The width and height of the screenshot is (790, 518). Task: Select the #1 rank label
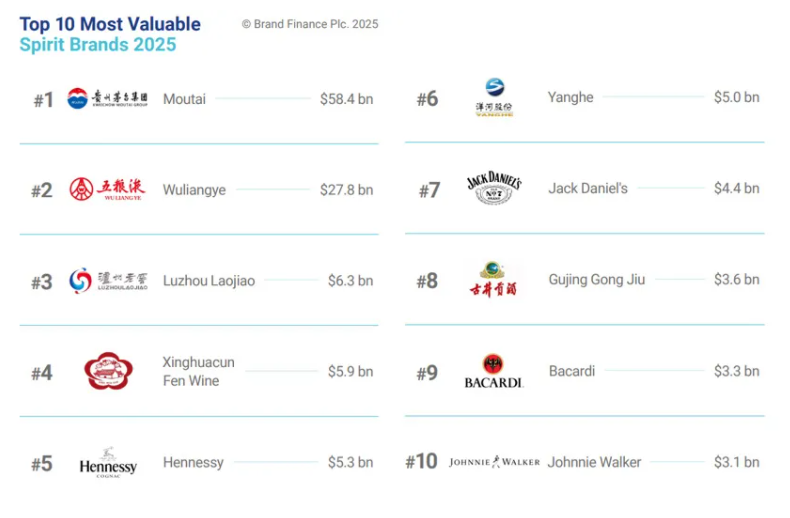point(43,100)
